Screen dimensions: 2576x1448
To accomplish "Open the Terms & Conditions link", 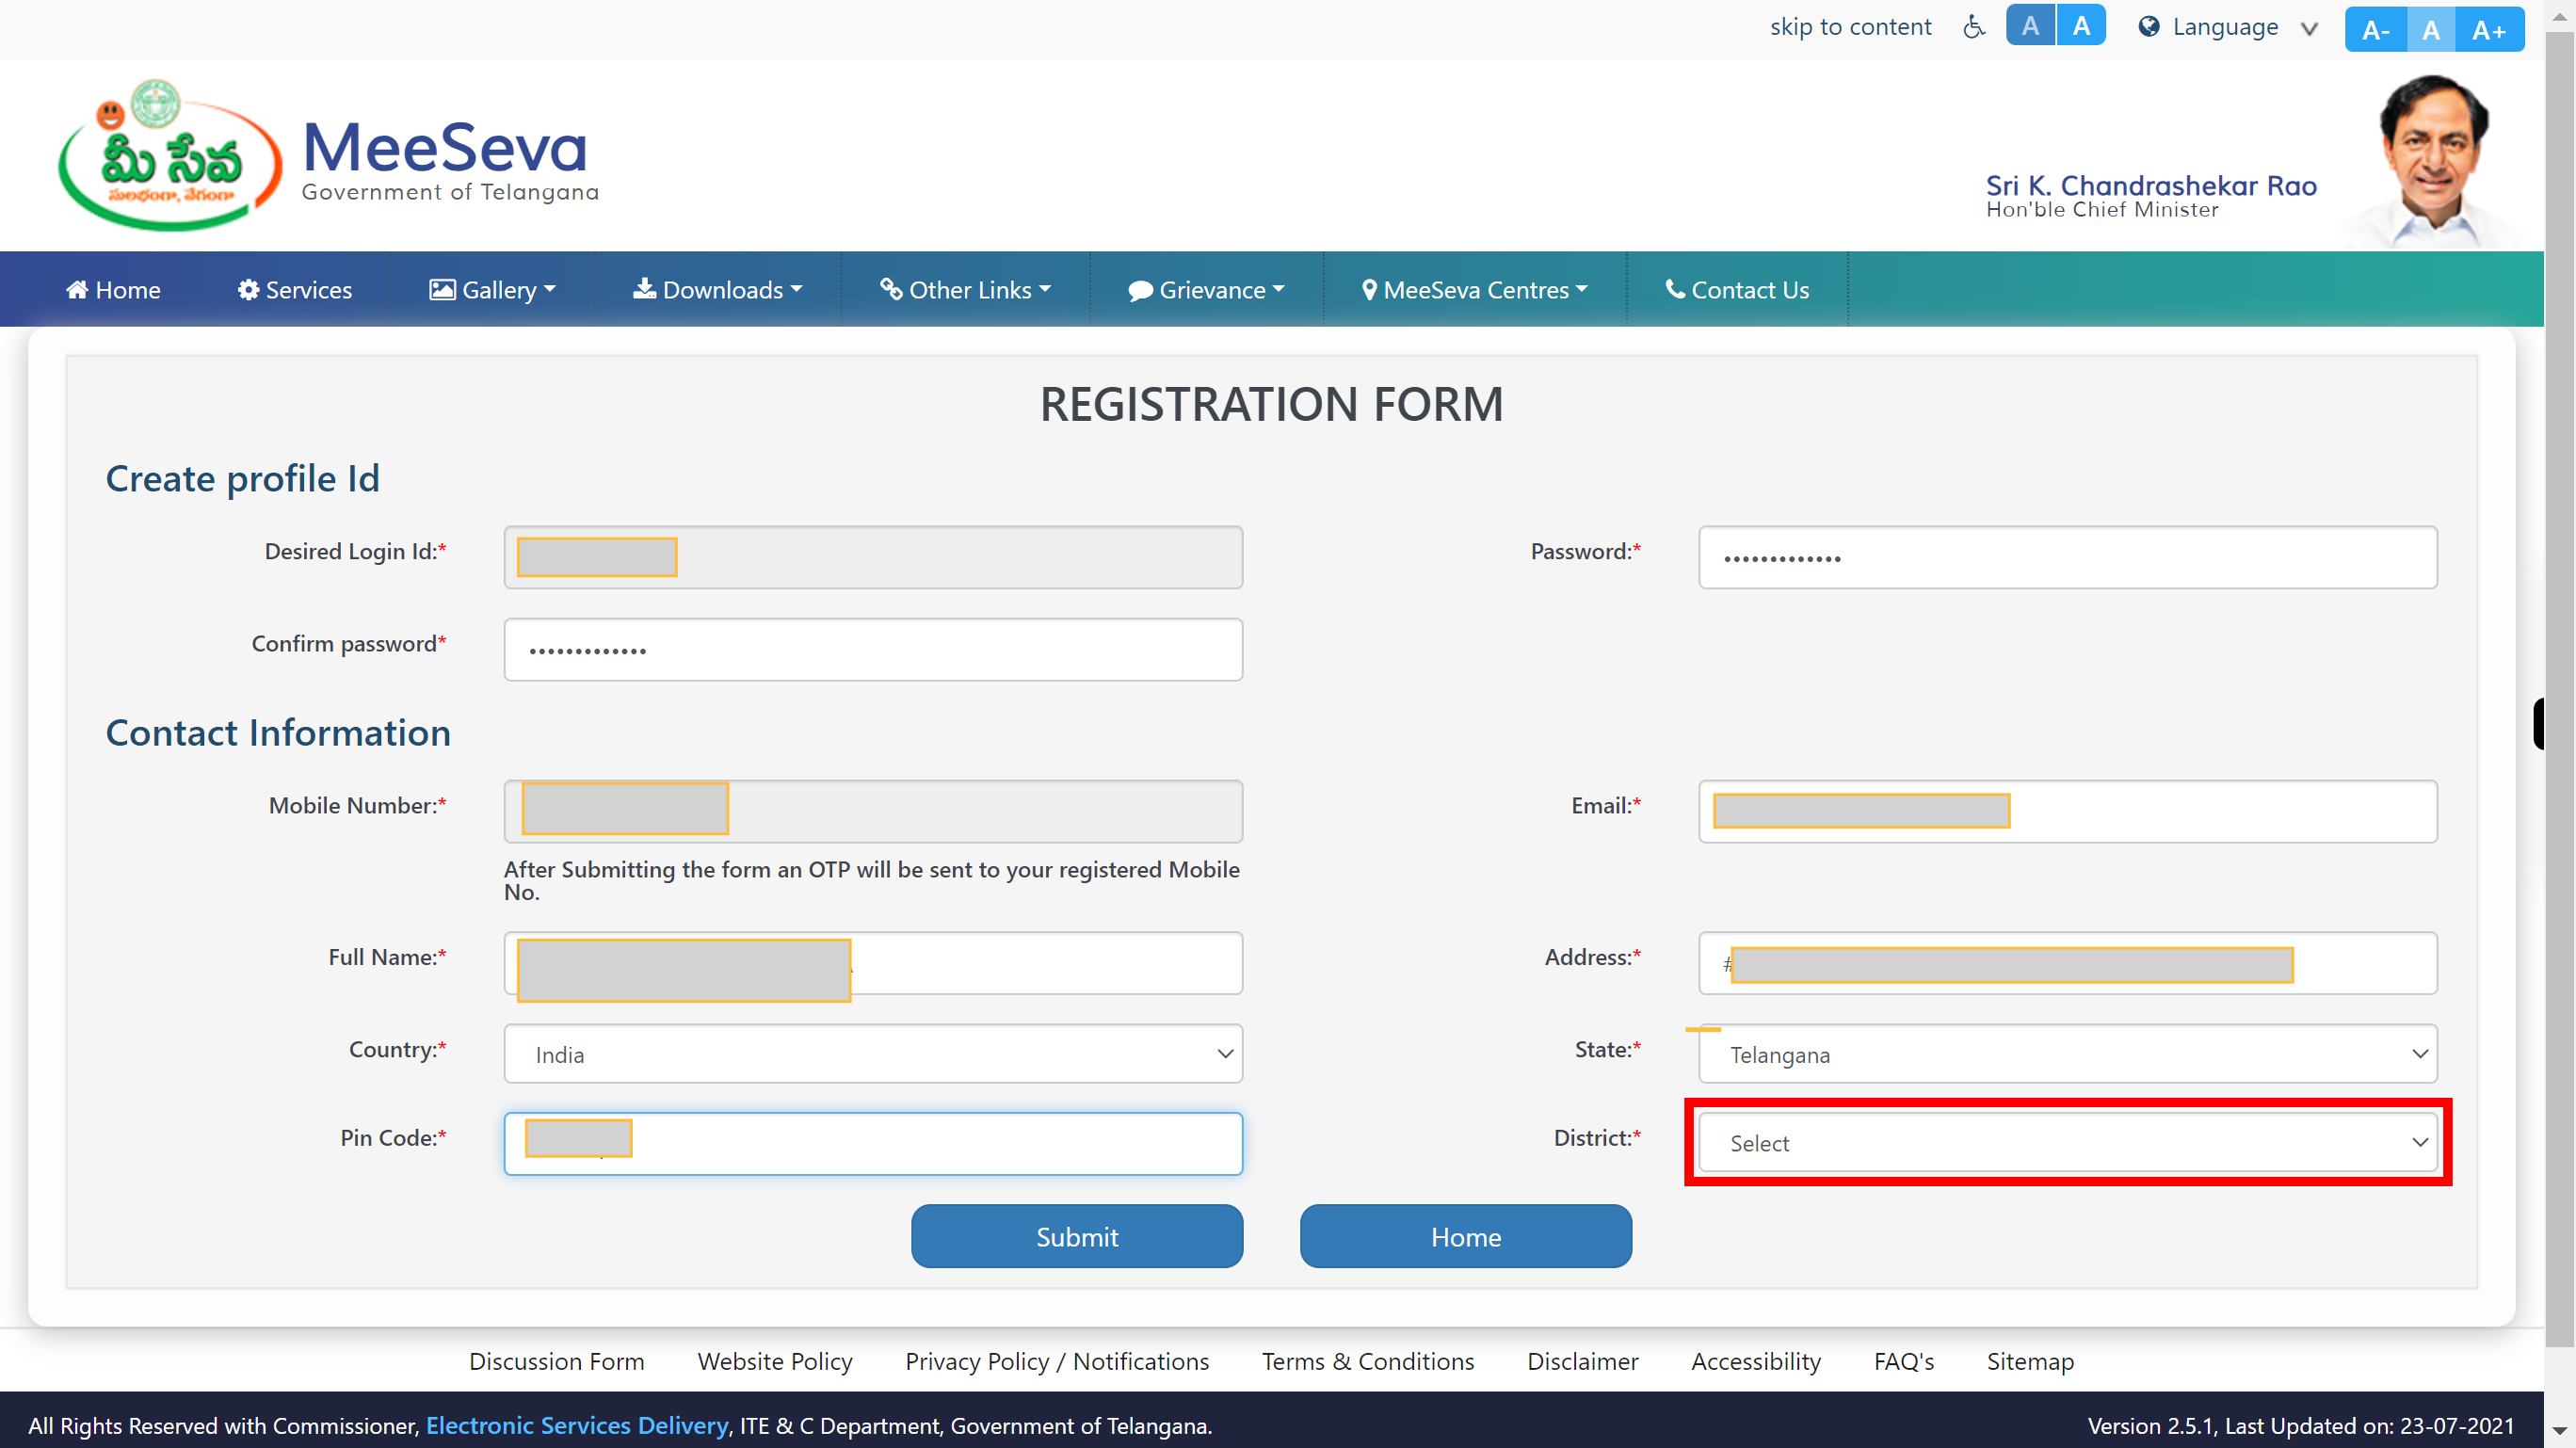I will [x=1367, y=1362].
